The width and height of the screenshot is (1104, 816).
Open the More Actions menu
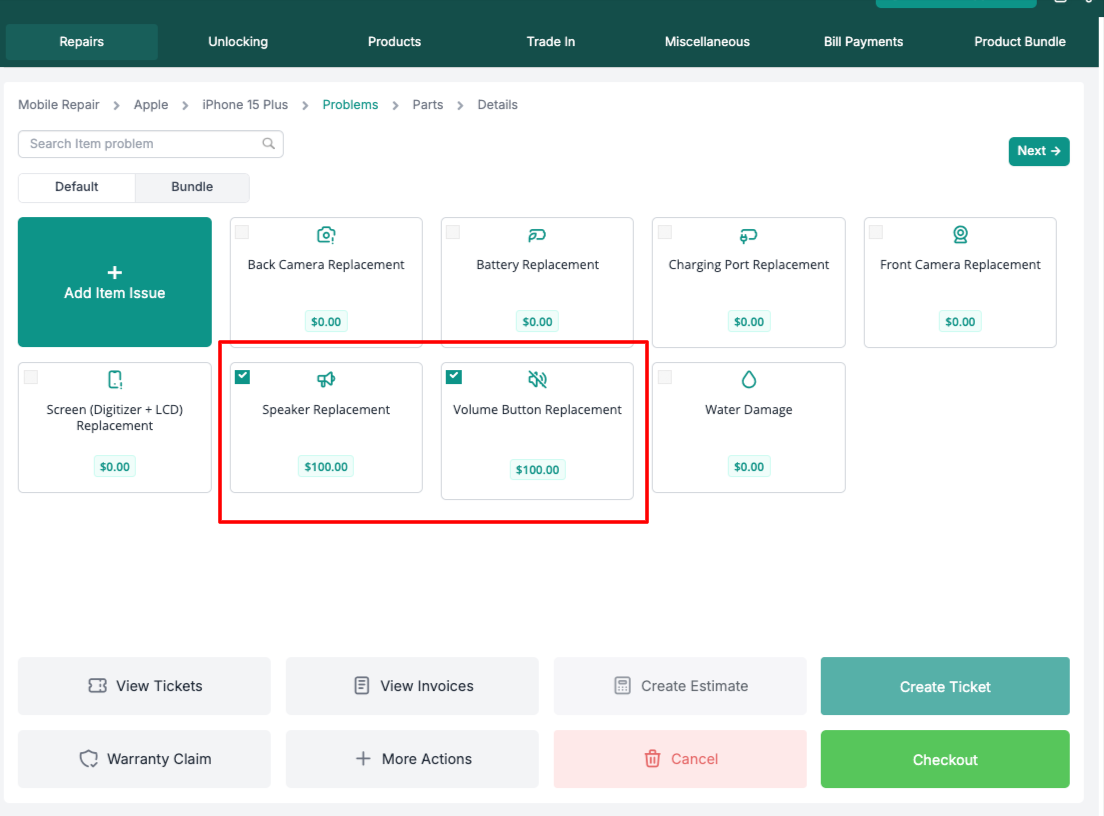pyautogui.click(x=412, y=759)
